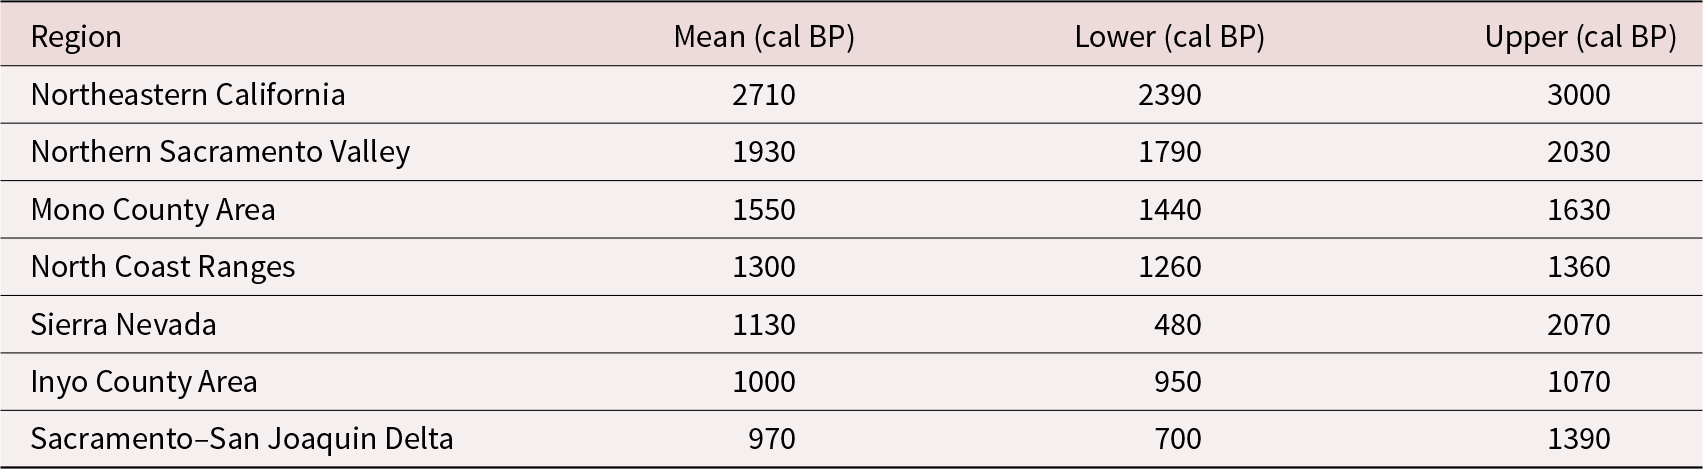Select the Mean (cal BP) column header
The width and height of the screenshot is (1703, 469).
[x=764, y=37]
